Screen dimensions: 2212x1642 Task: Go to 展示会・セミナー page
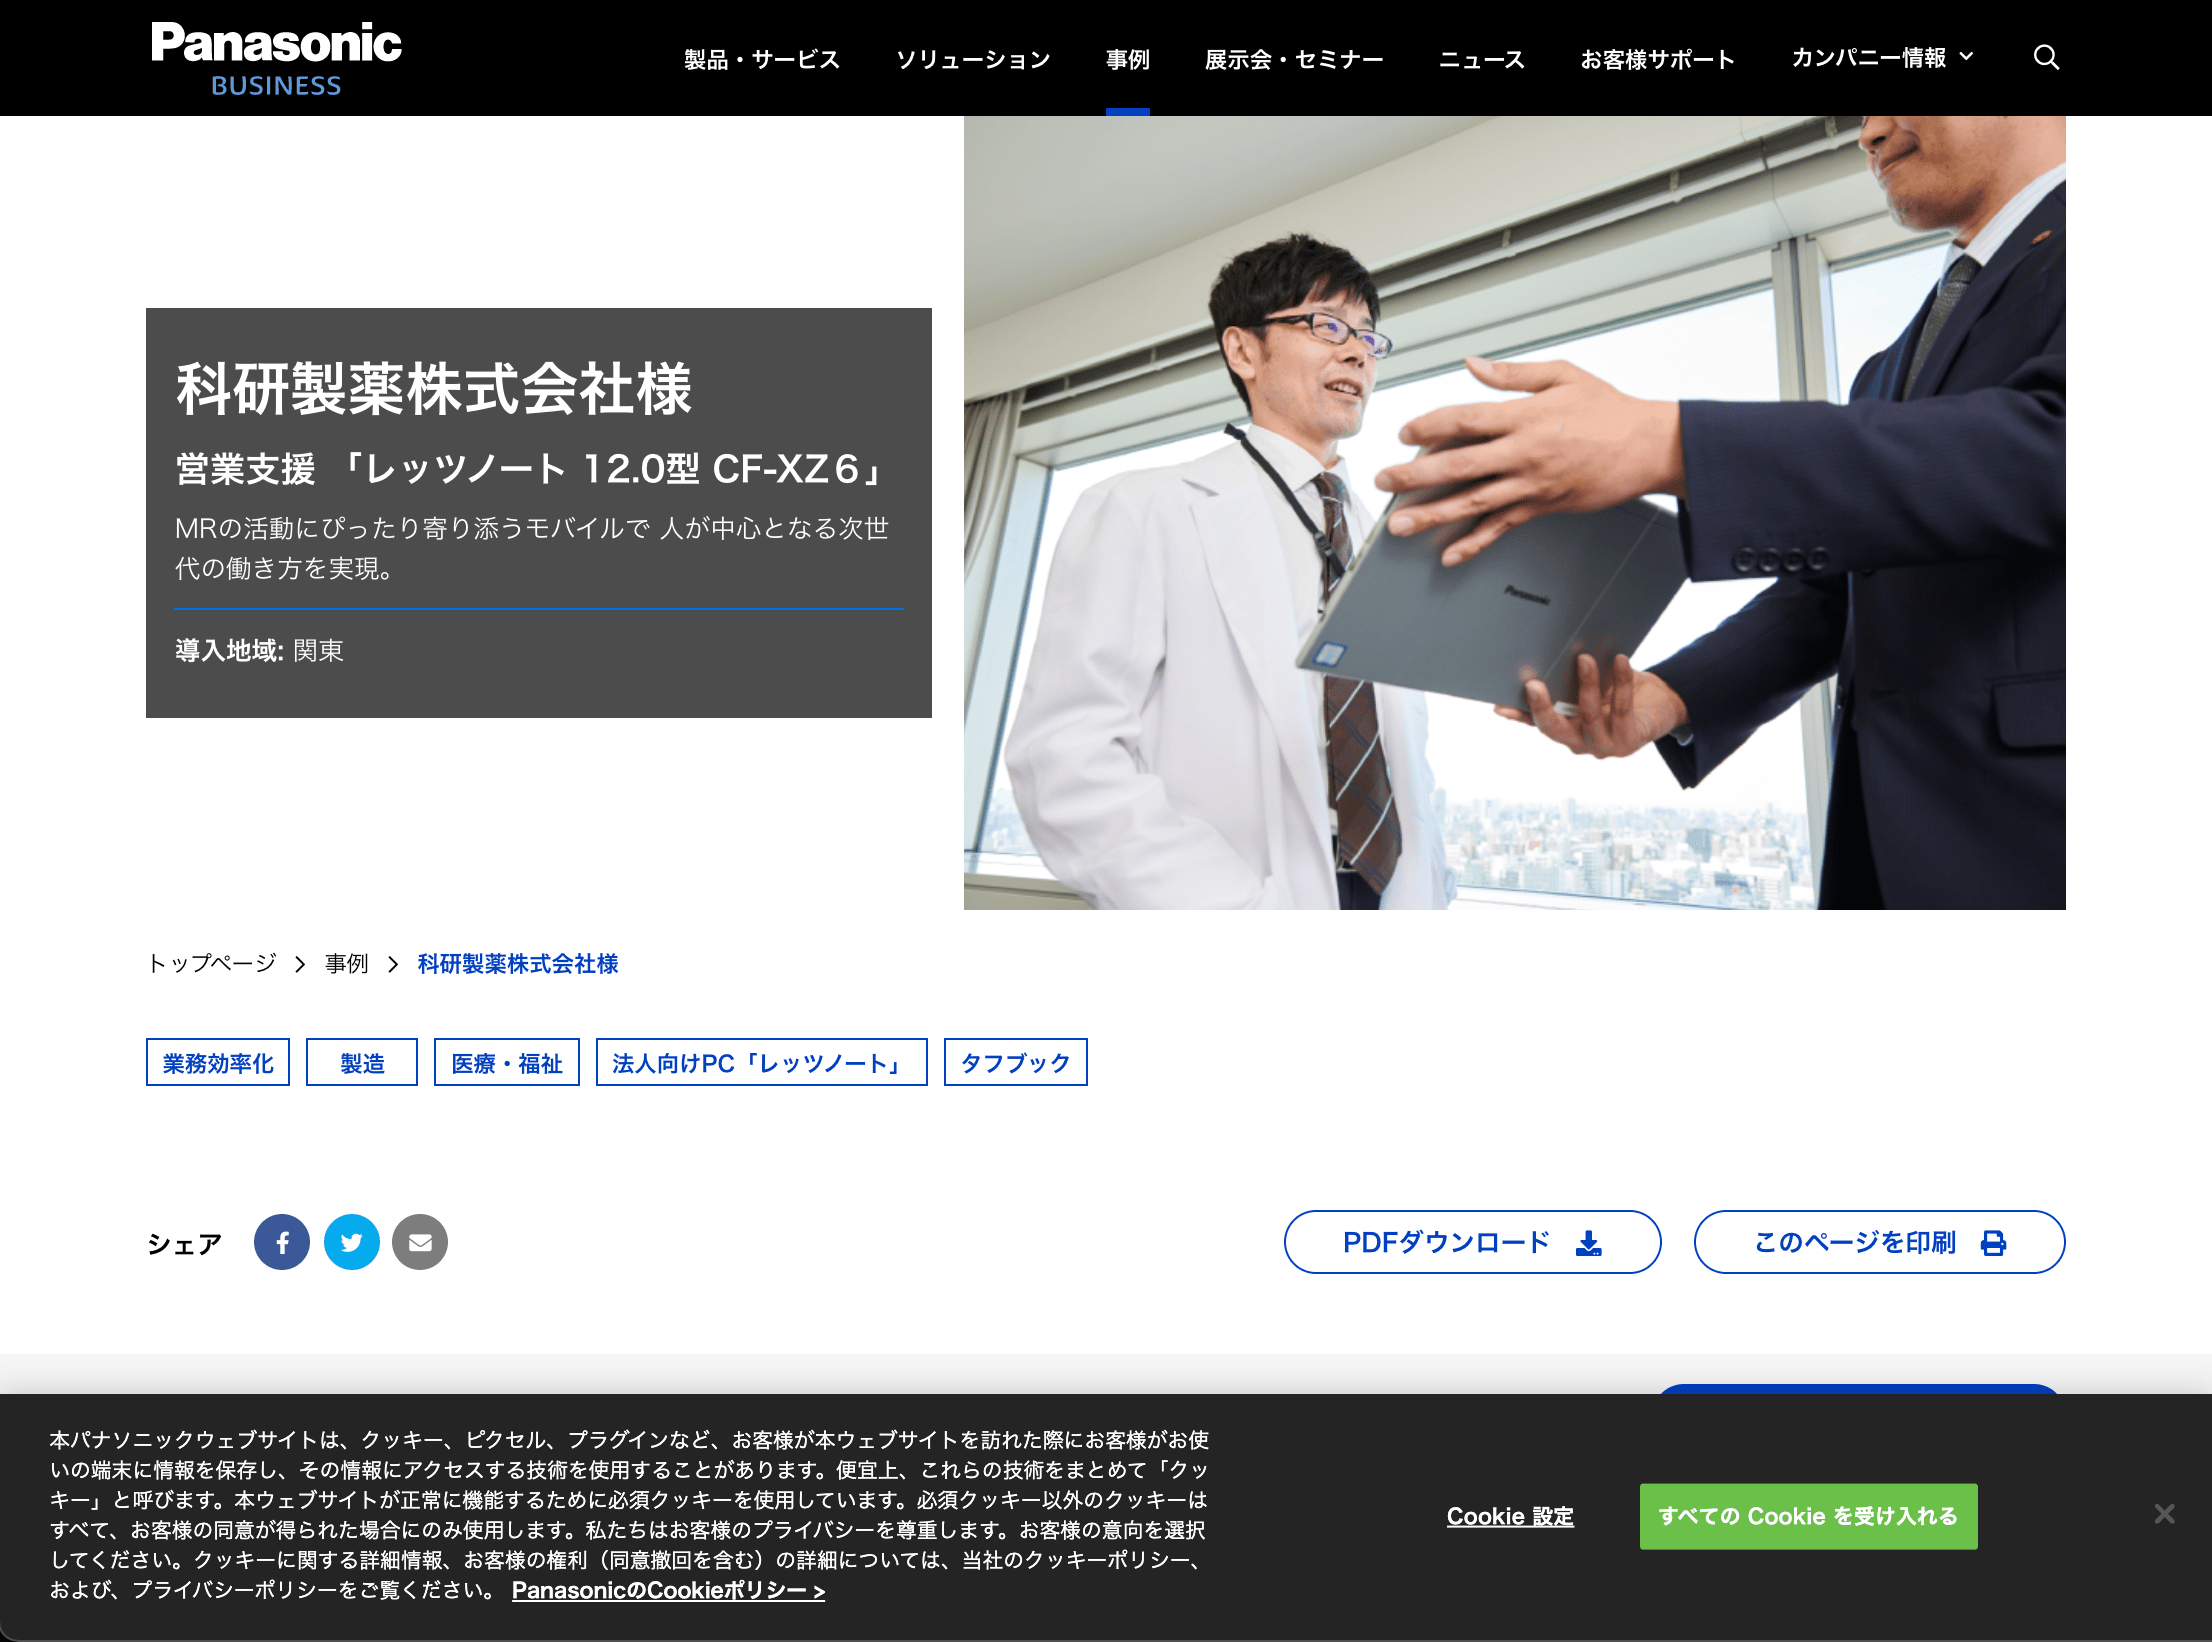[x=1294, y=59]
